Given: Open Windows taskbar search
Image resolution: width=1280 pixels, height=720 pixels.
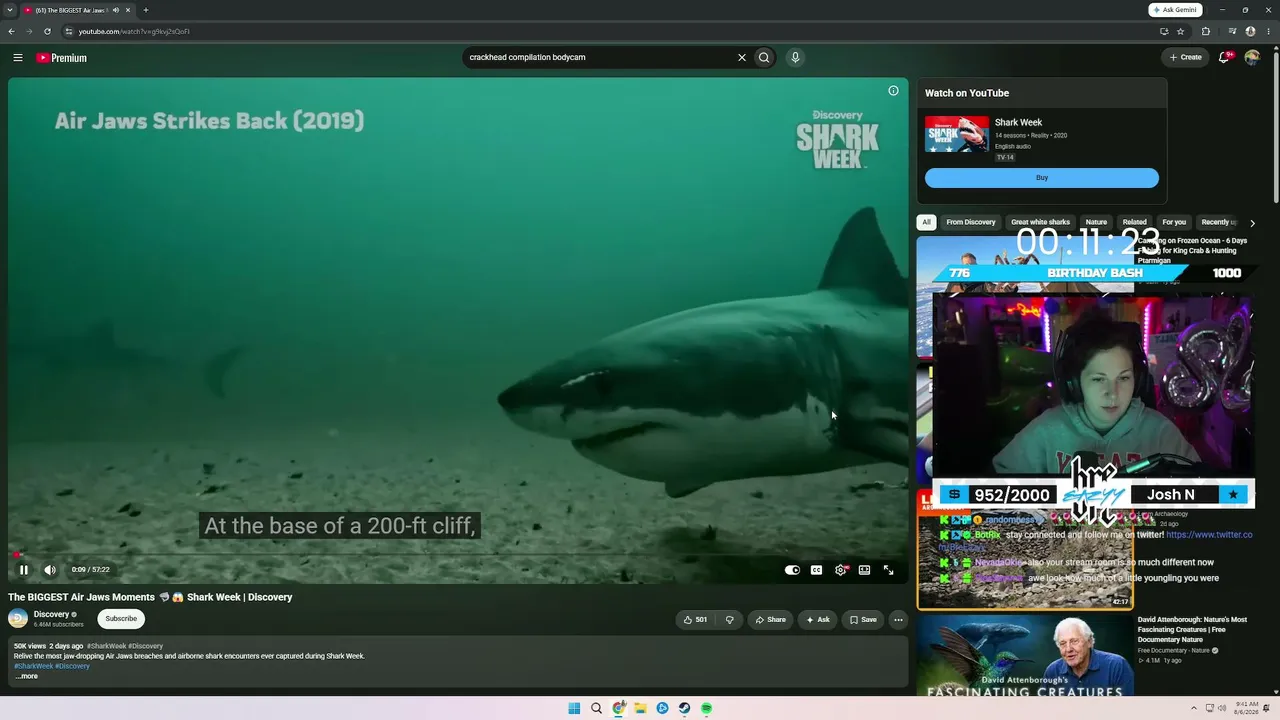Looking at the screenshot, I should point(596,708).
